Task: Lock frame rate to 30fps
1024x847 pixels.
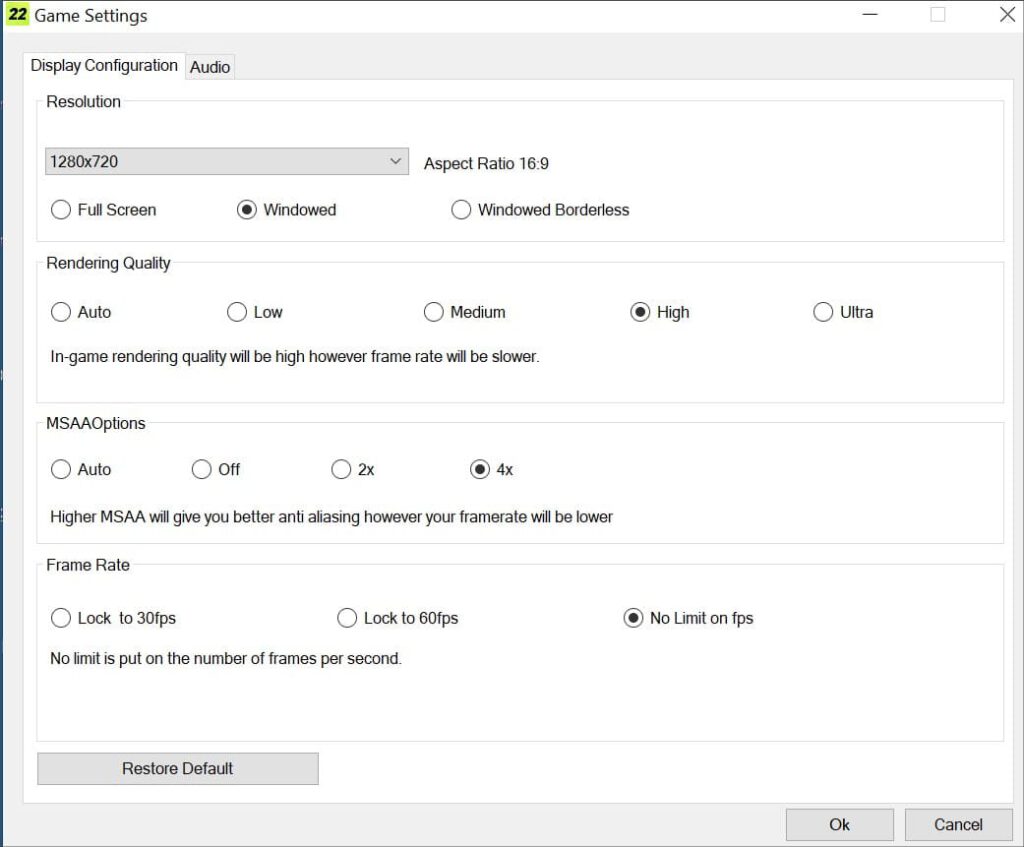Action: [x=61, y=618]
